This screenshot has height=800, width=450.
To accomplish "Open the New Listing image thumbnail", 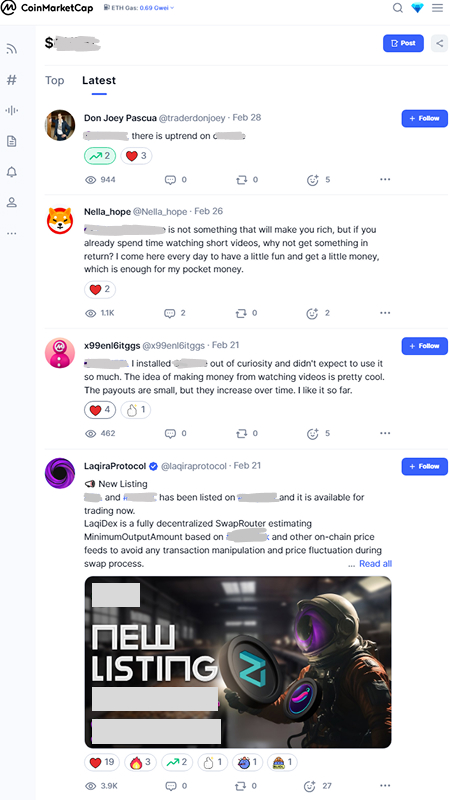I will (238, 662).
